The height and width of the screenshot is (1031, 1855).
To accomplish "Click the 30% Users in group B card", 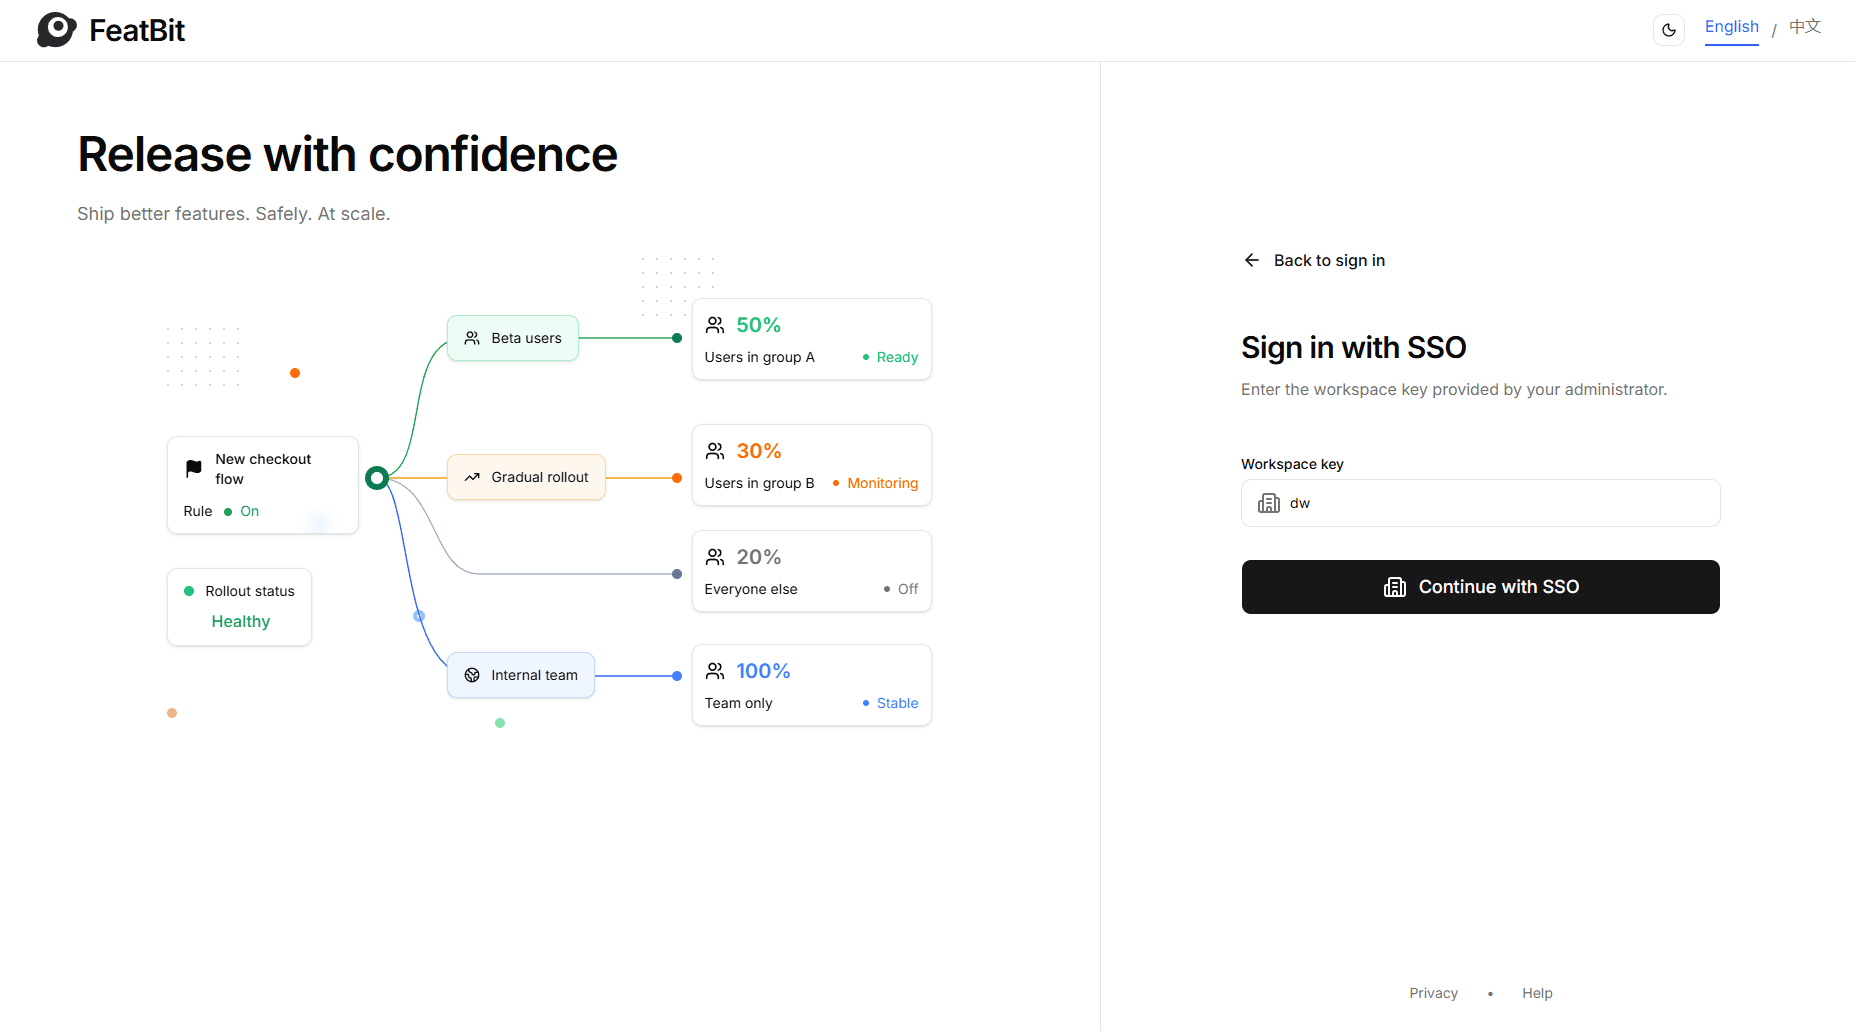I will coord(812,465).
